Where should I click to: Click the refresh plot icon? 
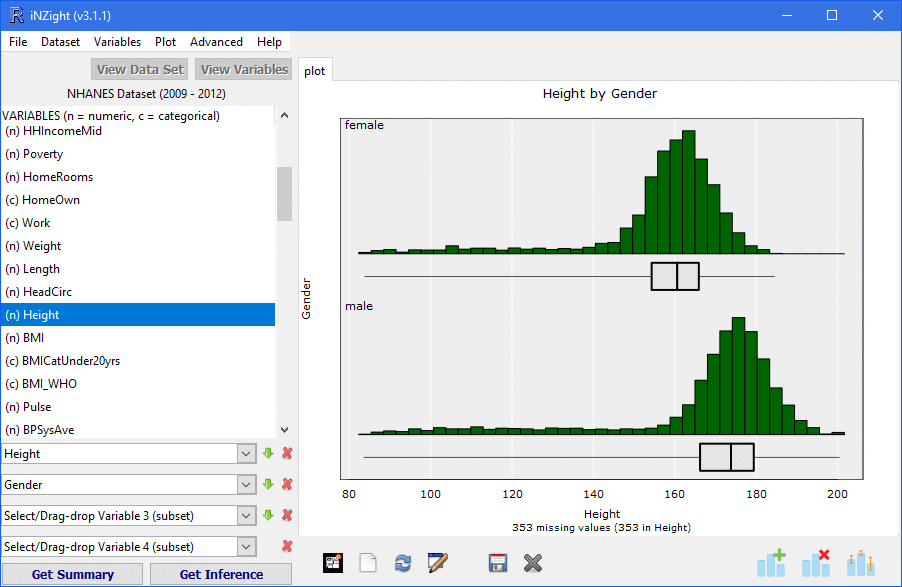403,563
